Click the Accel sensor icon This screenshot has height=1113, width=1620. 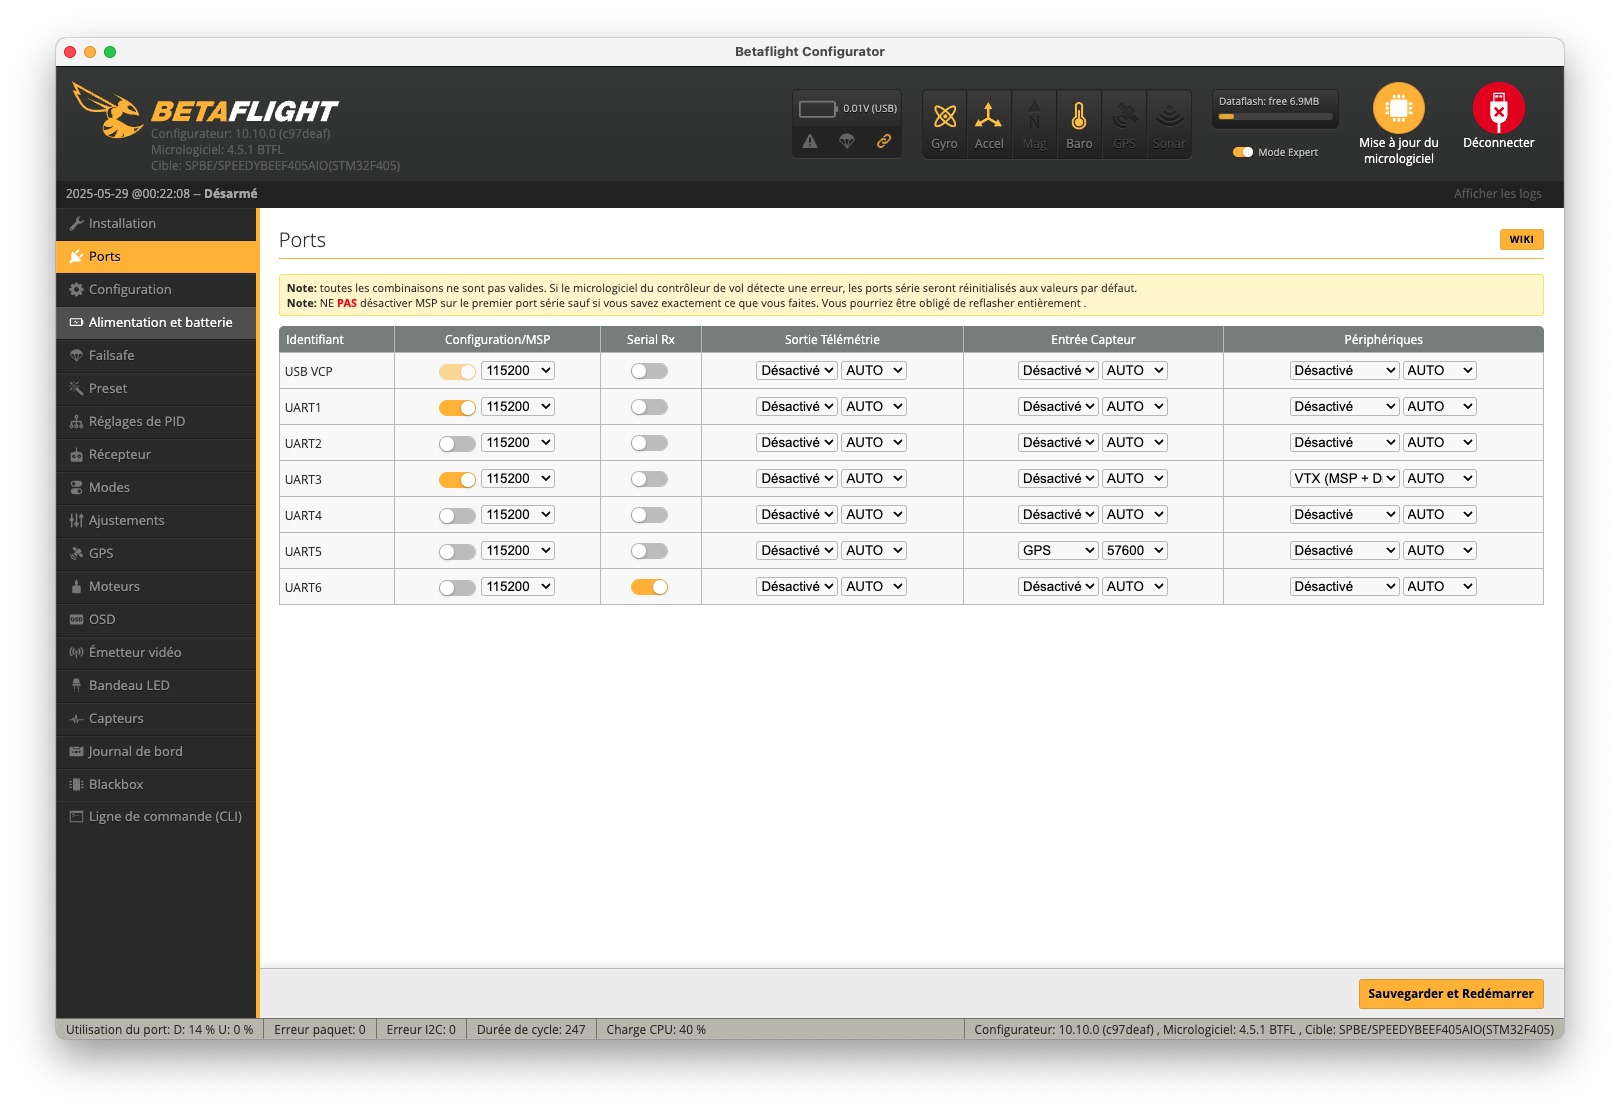988,116
